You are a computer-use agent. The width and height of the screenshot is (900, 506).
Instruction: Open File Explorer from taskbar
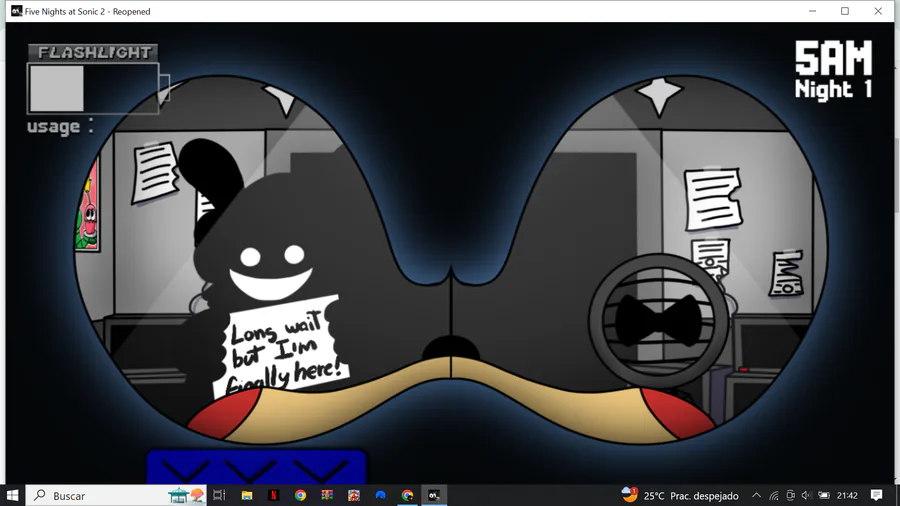247,495
